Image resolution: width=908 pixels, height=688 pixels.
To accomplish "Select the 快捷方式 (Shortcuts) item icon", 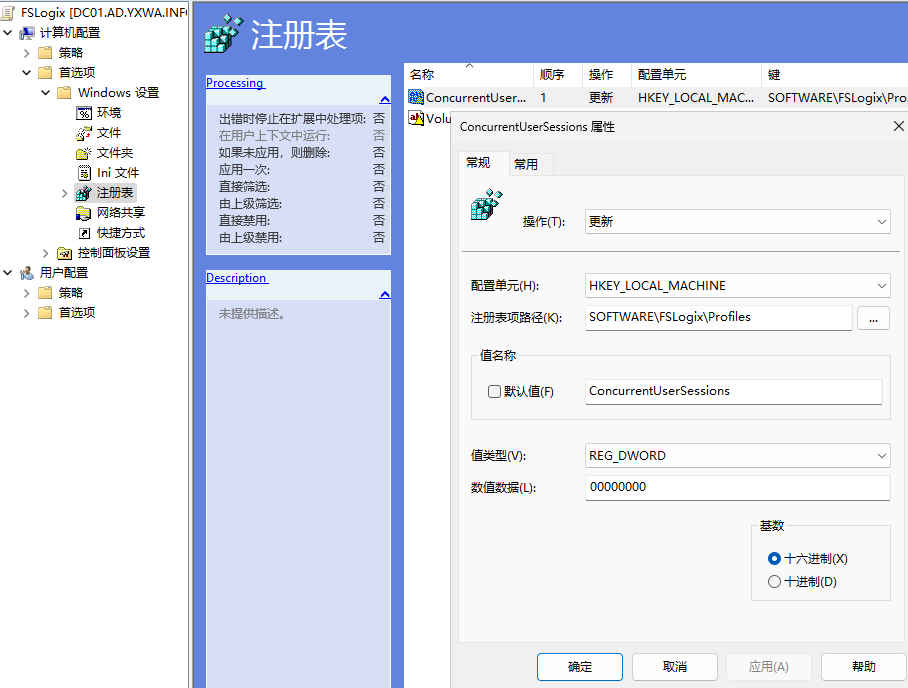I will click(85, 233).
